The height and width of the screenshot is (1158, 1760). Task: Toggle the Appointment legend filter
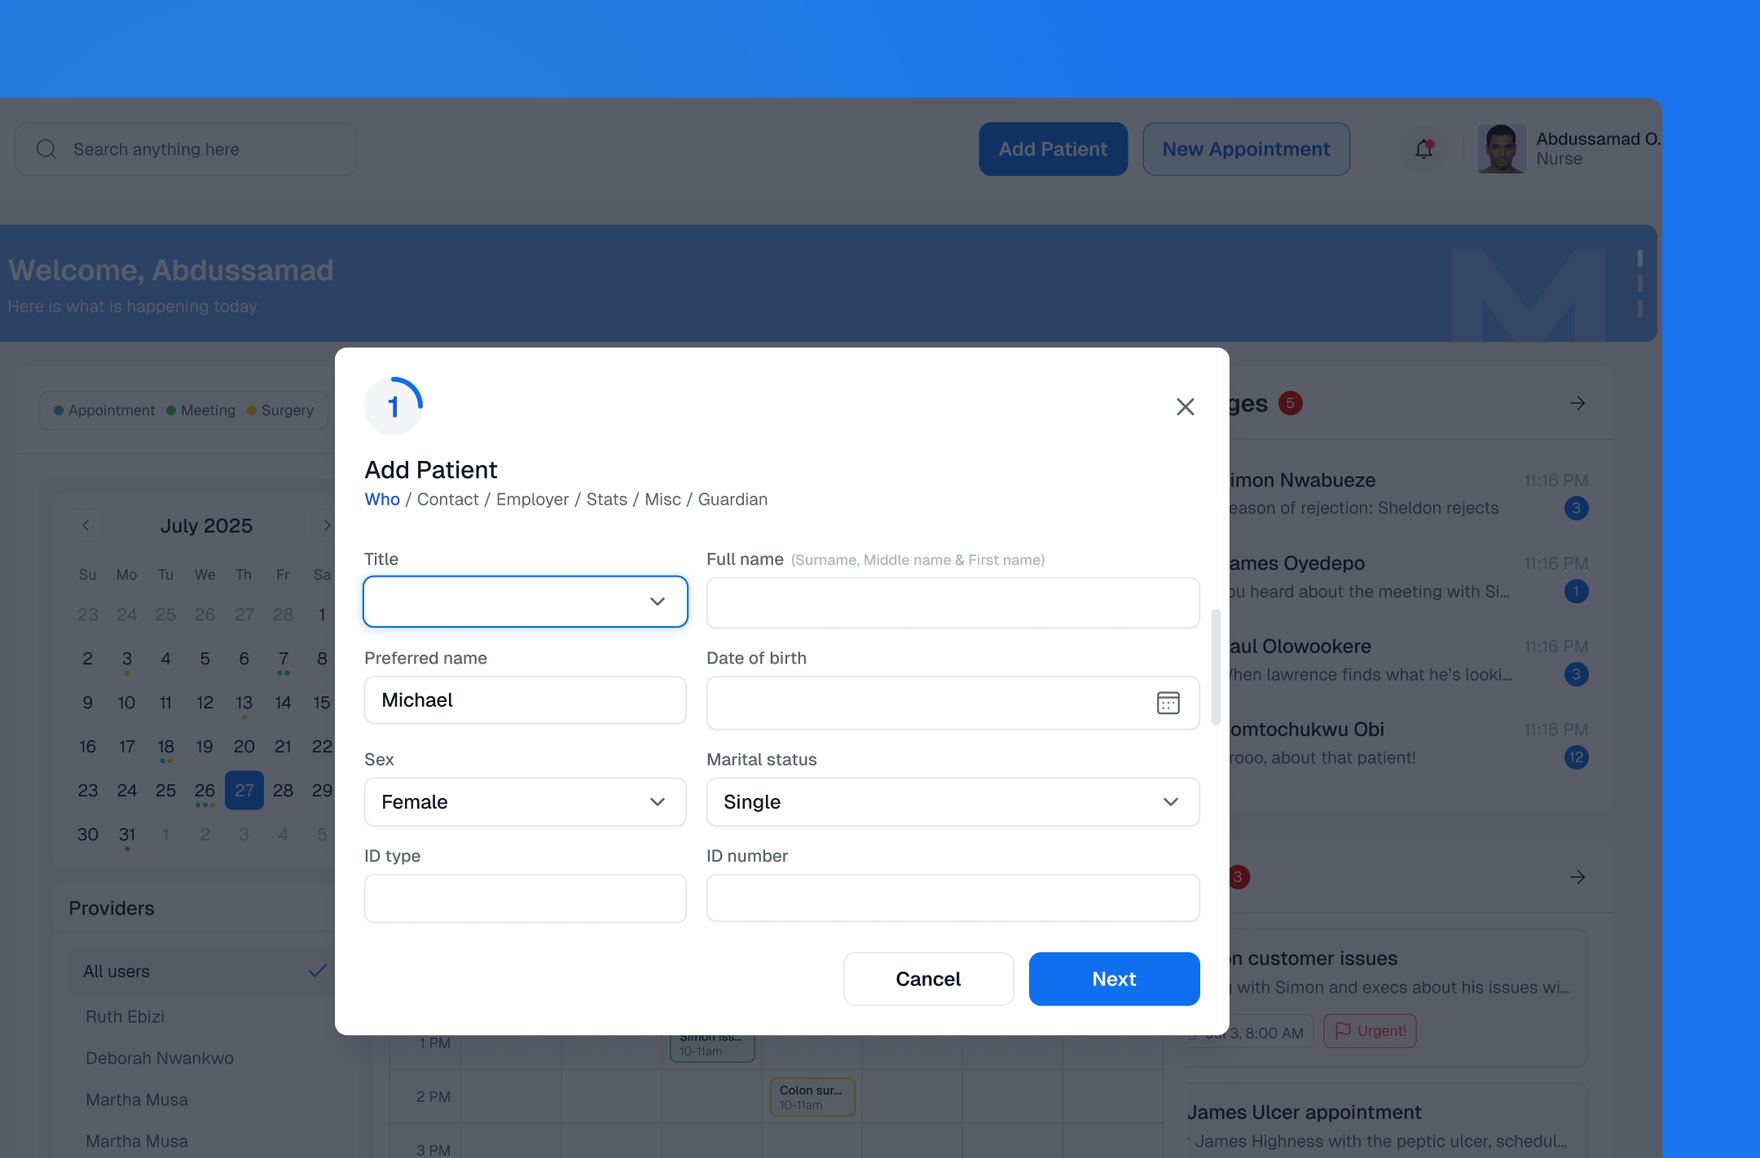pyautogui.click(x=104, y=410)
